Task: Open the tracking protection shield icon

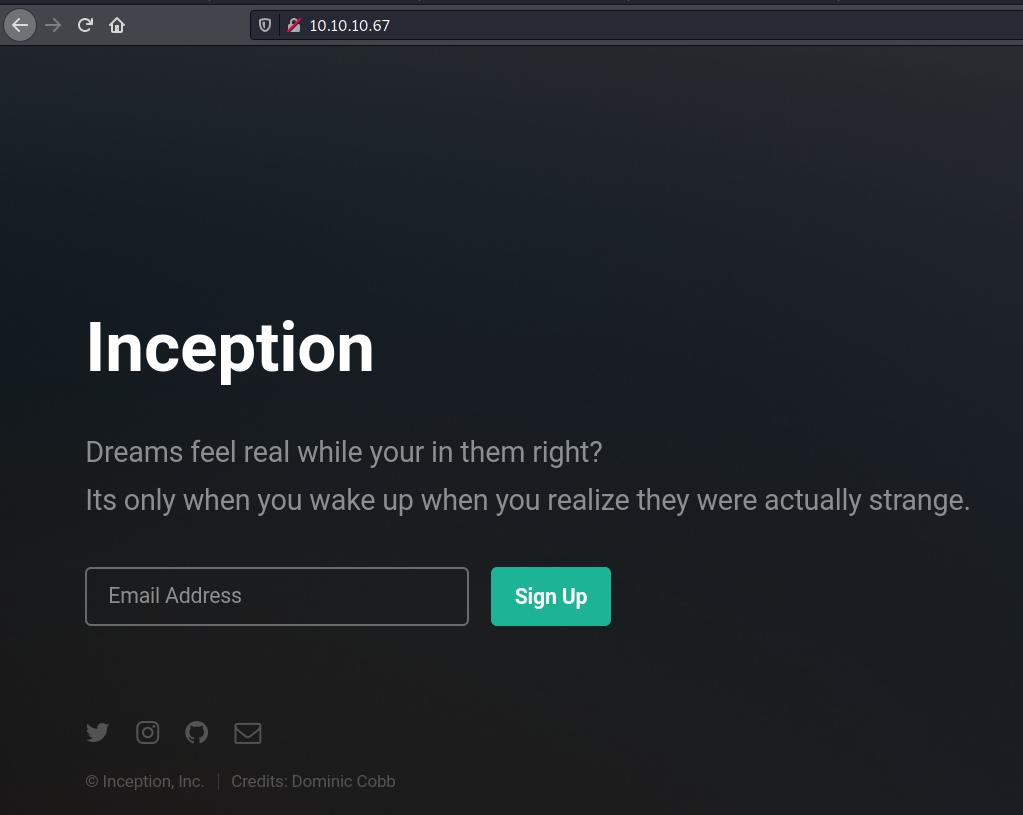Action: point(265,25)
